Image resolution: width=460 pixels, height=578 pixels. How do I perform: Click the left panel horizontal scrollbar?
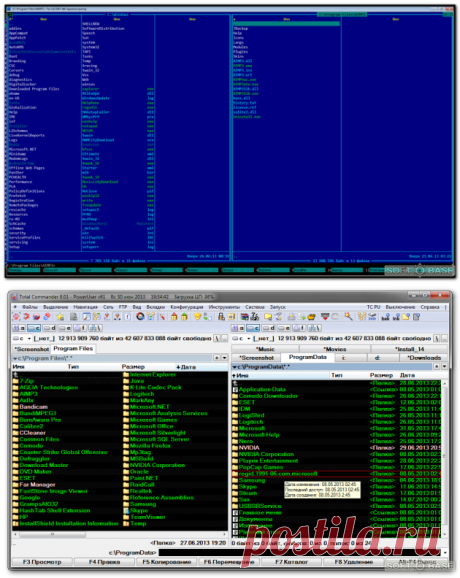coord(119,534)
